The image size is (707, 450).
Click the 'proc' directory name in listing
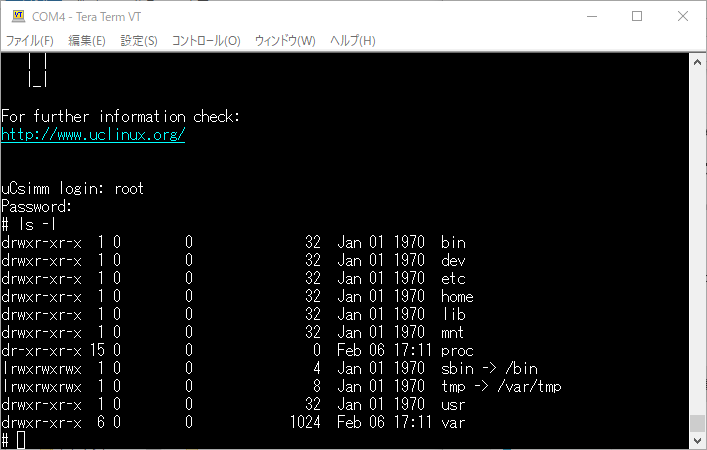pyautogui.click(x=457, y=350)
